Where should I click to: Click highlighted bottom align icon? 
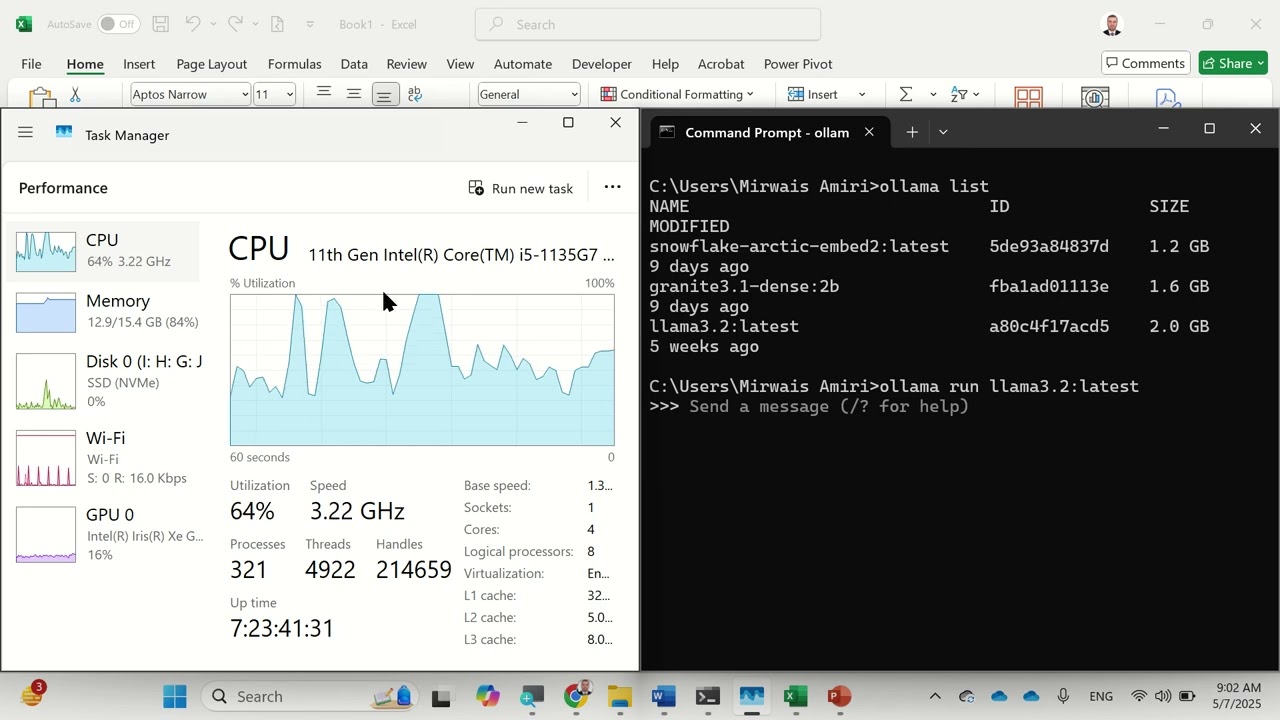(384, 94)
